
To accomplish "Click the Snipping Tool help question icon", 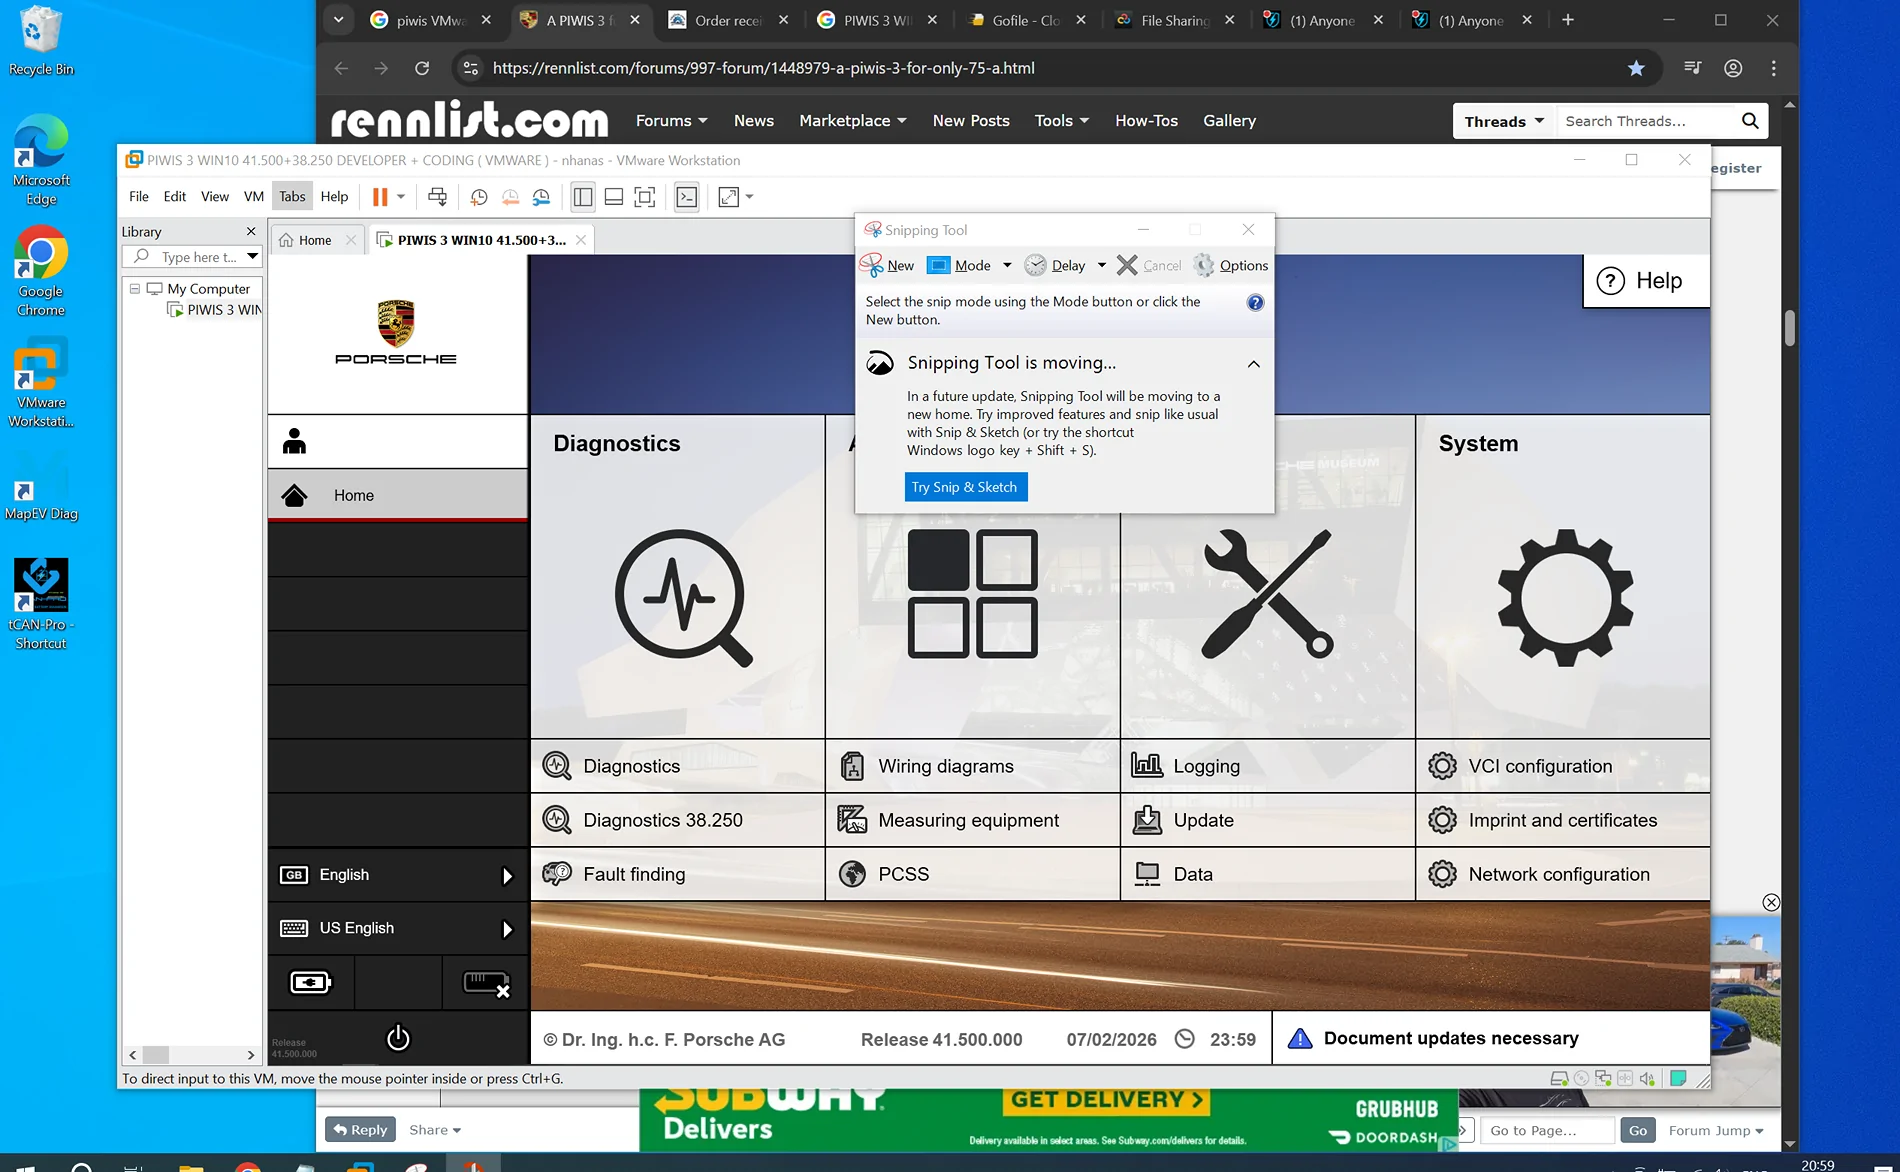I will pyautogui.click(x=1255, y=303).
